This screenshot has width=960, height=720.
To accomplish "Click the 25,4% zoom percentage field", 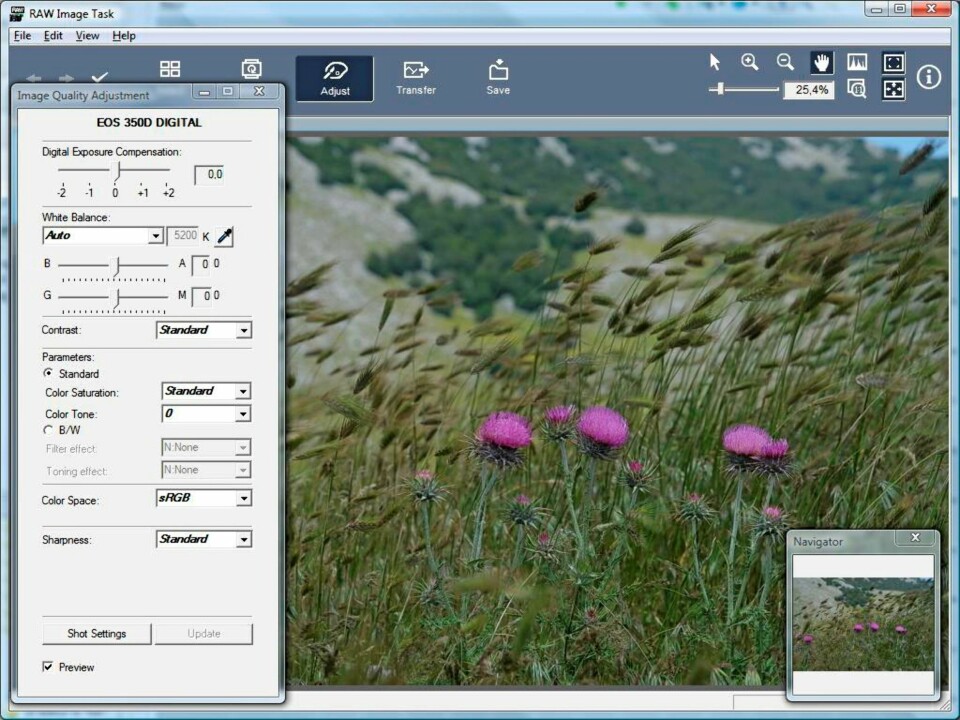I will (x=809, y=90).
